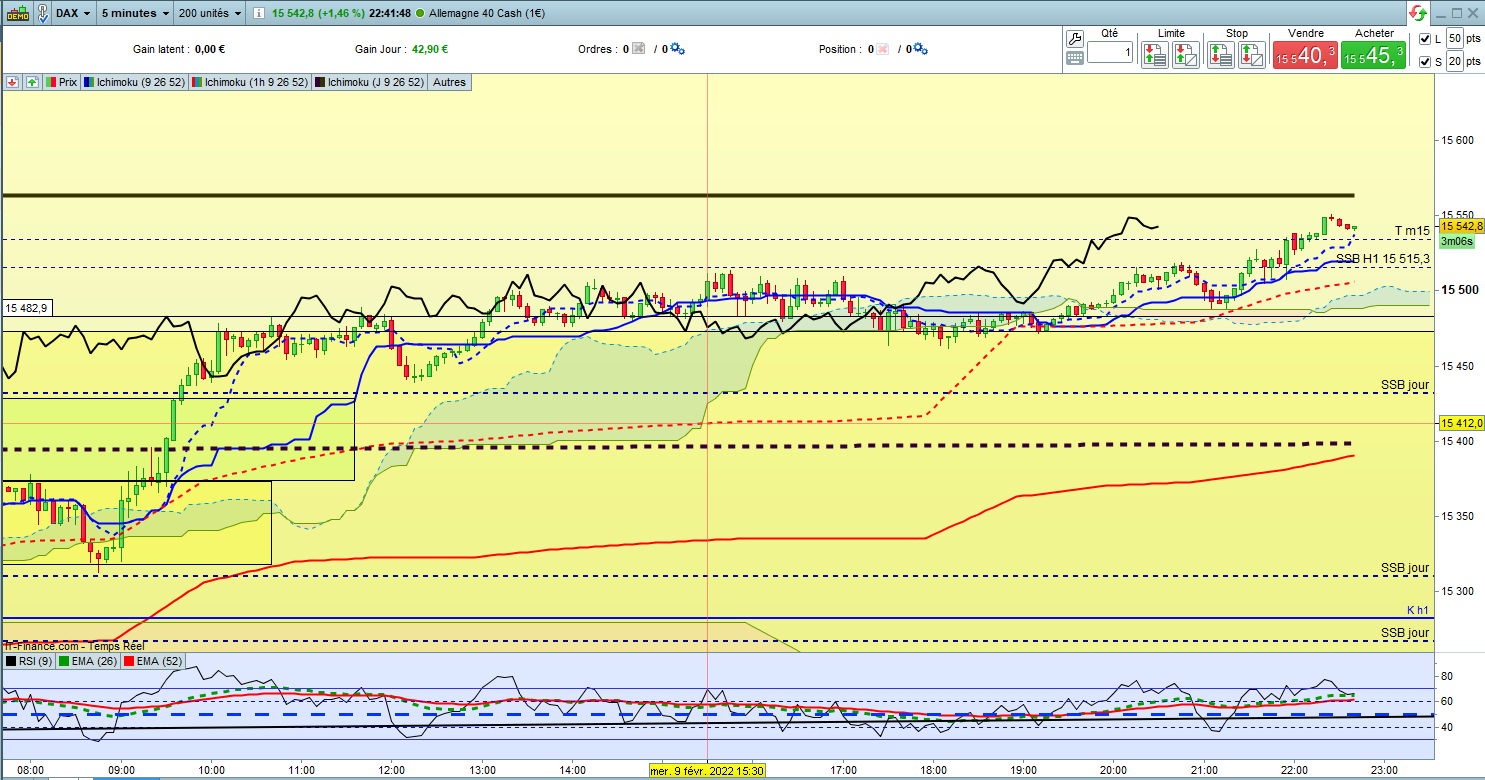Click the Gain latent value 0,00 €

[210, 49]
